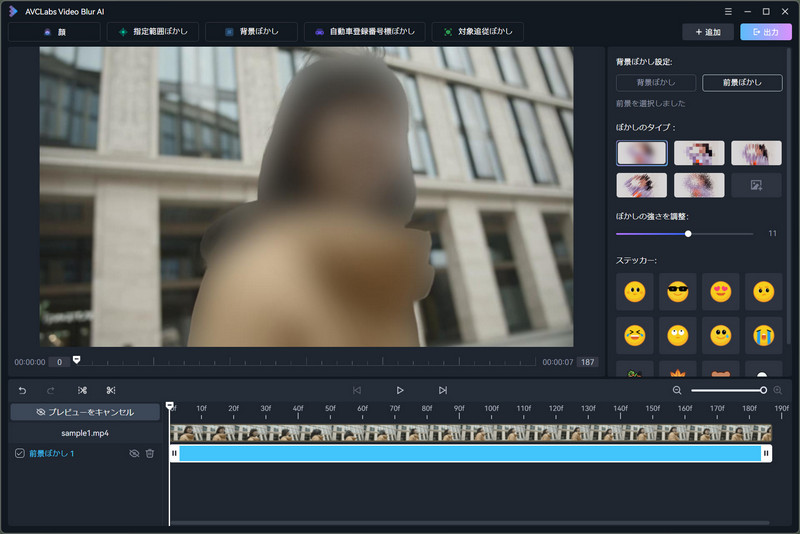Viewport: 800px width, 534px height.
Task: Switch to the 背景ぼかし tab
Action: (252, 32)
